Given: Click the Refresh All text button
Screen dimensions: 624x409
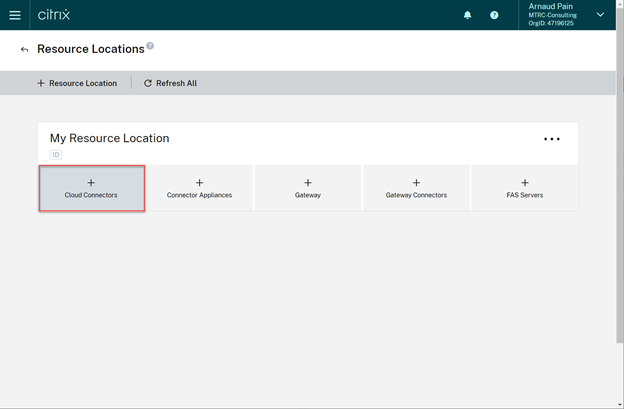Looking at the screenshot, I should coord(176,83).
